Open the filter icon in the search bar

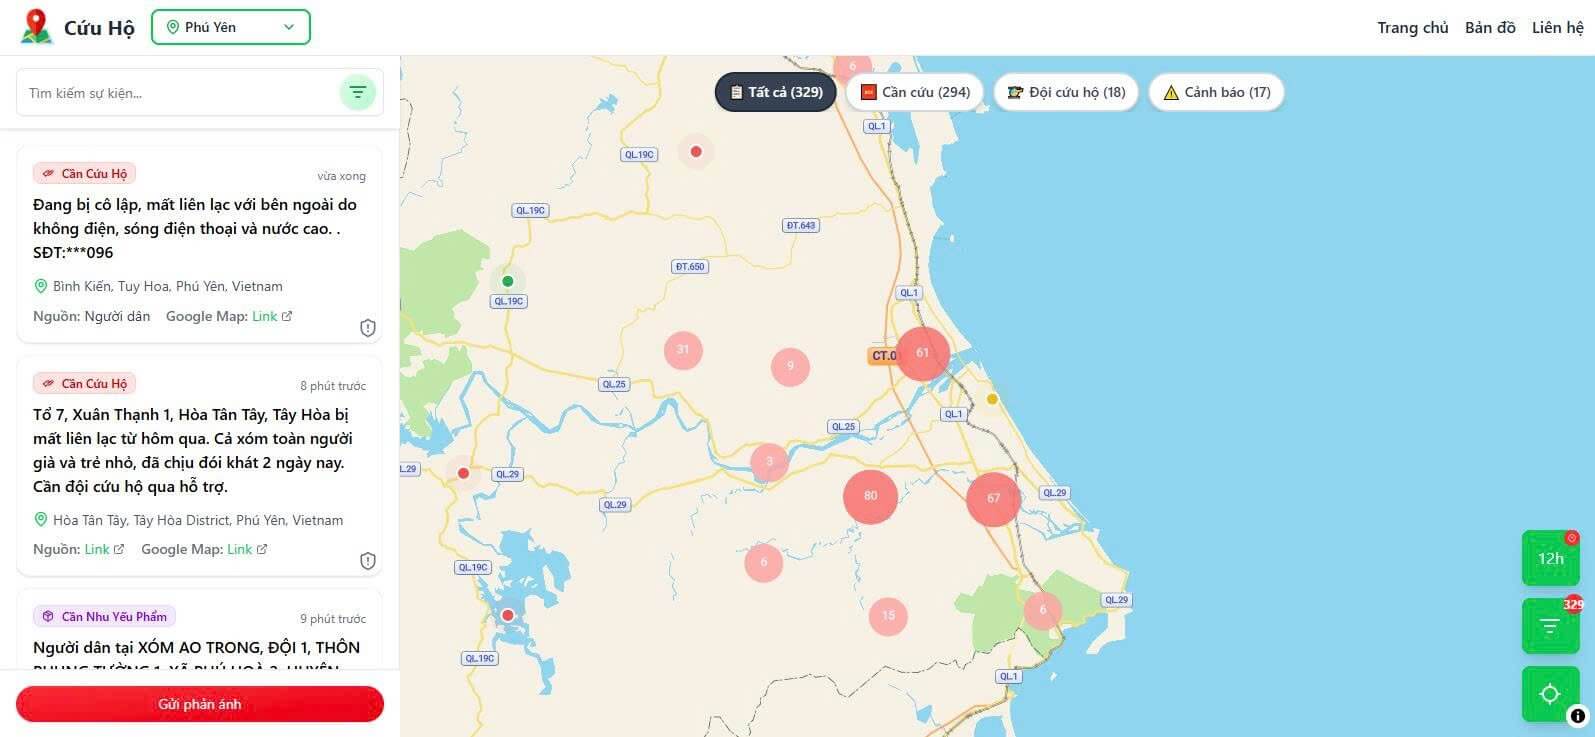[x=357, y=93]
